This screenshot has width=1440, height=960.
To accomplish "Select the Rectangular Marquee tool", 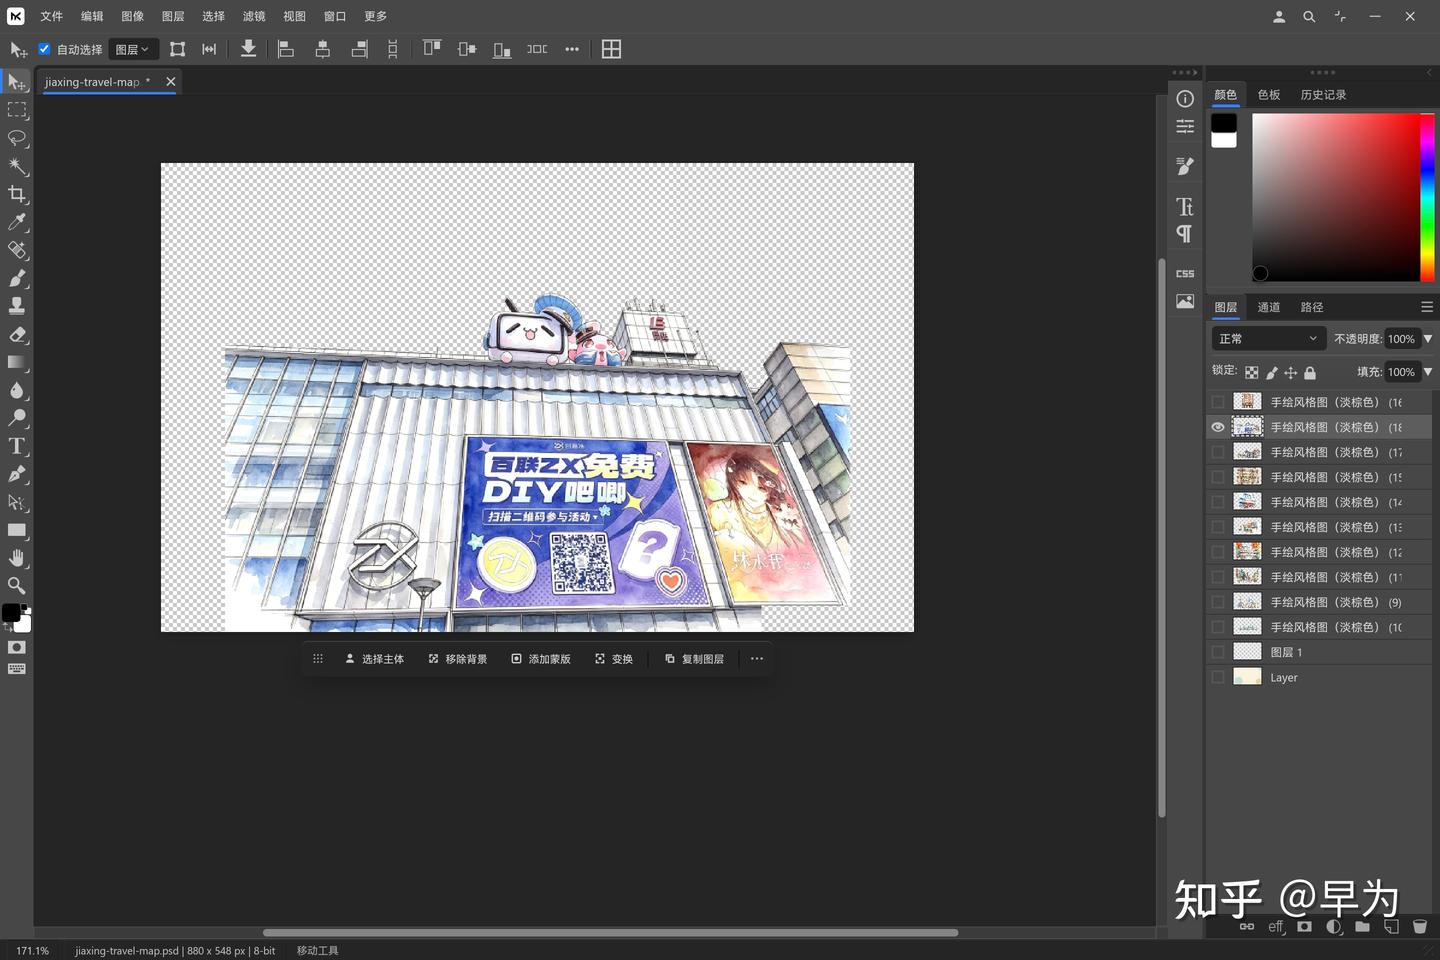I will (17, 110).
